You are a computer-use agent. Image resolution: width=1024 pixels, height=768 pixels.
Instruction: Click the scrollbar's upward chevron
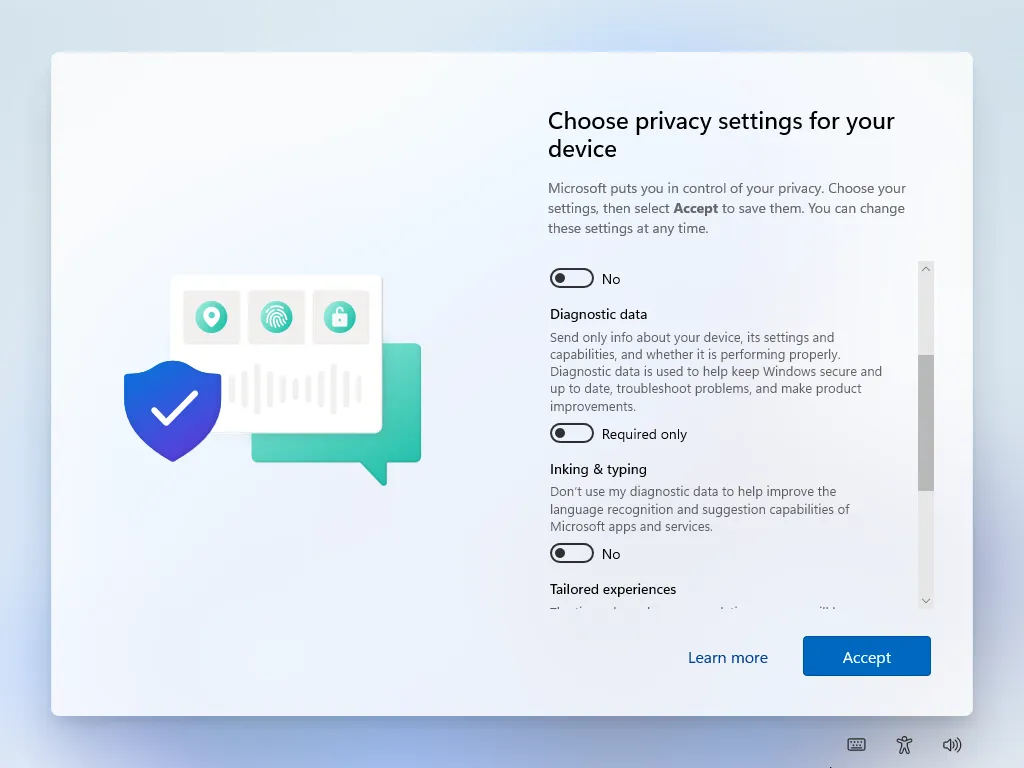(925, 268)
